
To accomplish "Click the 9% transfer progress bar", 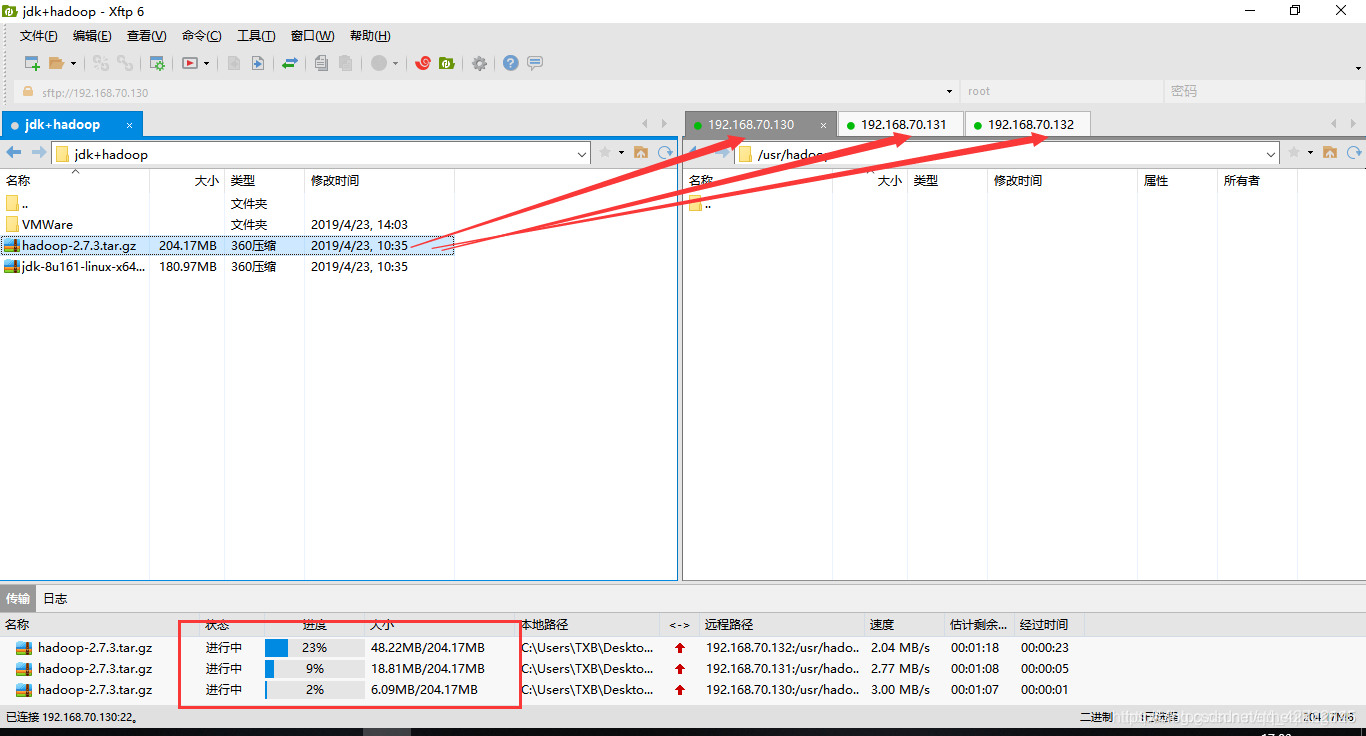I will point(314,669).
